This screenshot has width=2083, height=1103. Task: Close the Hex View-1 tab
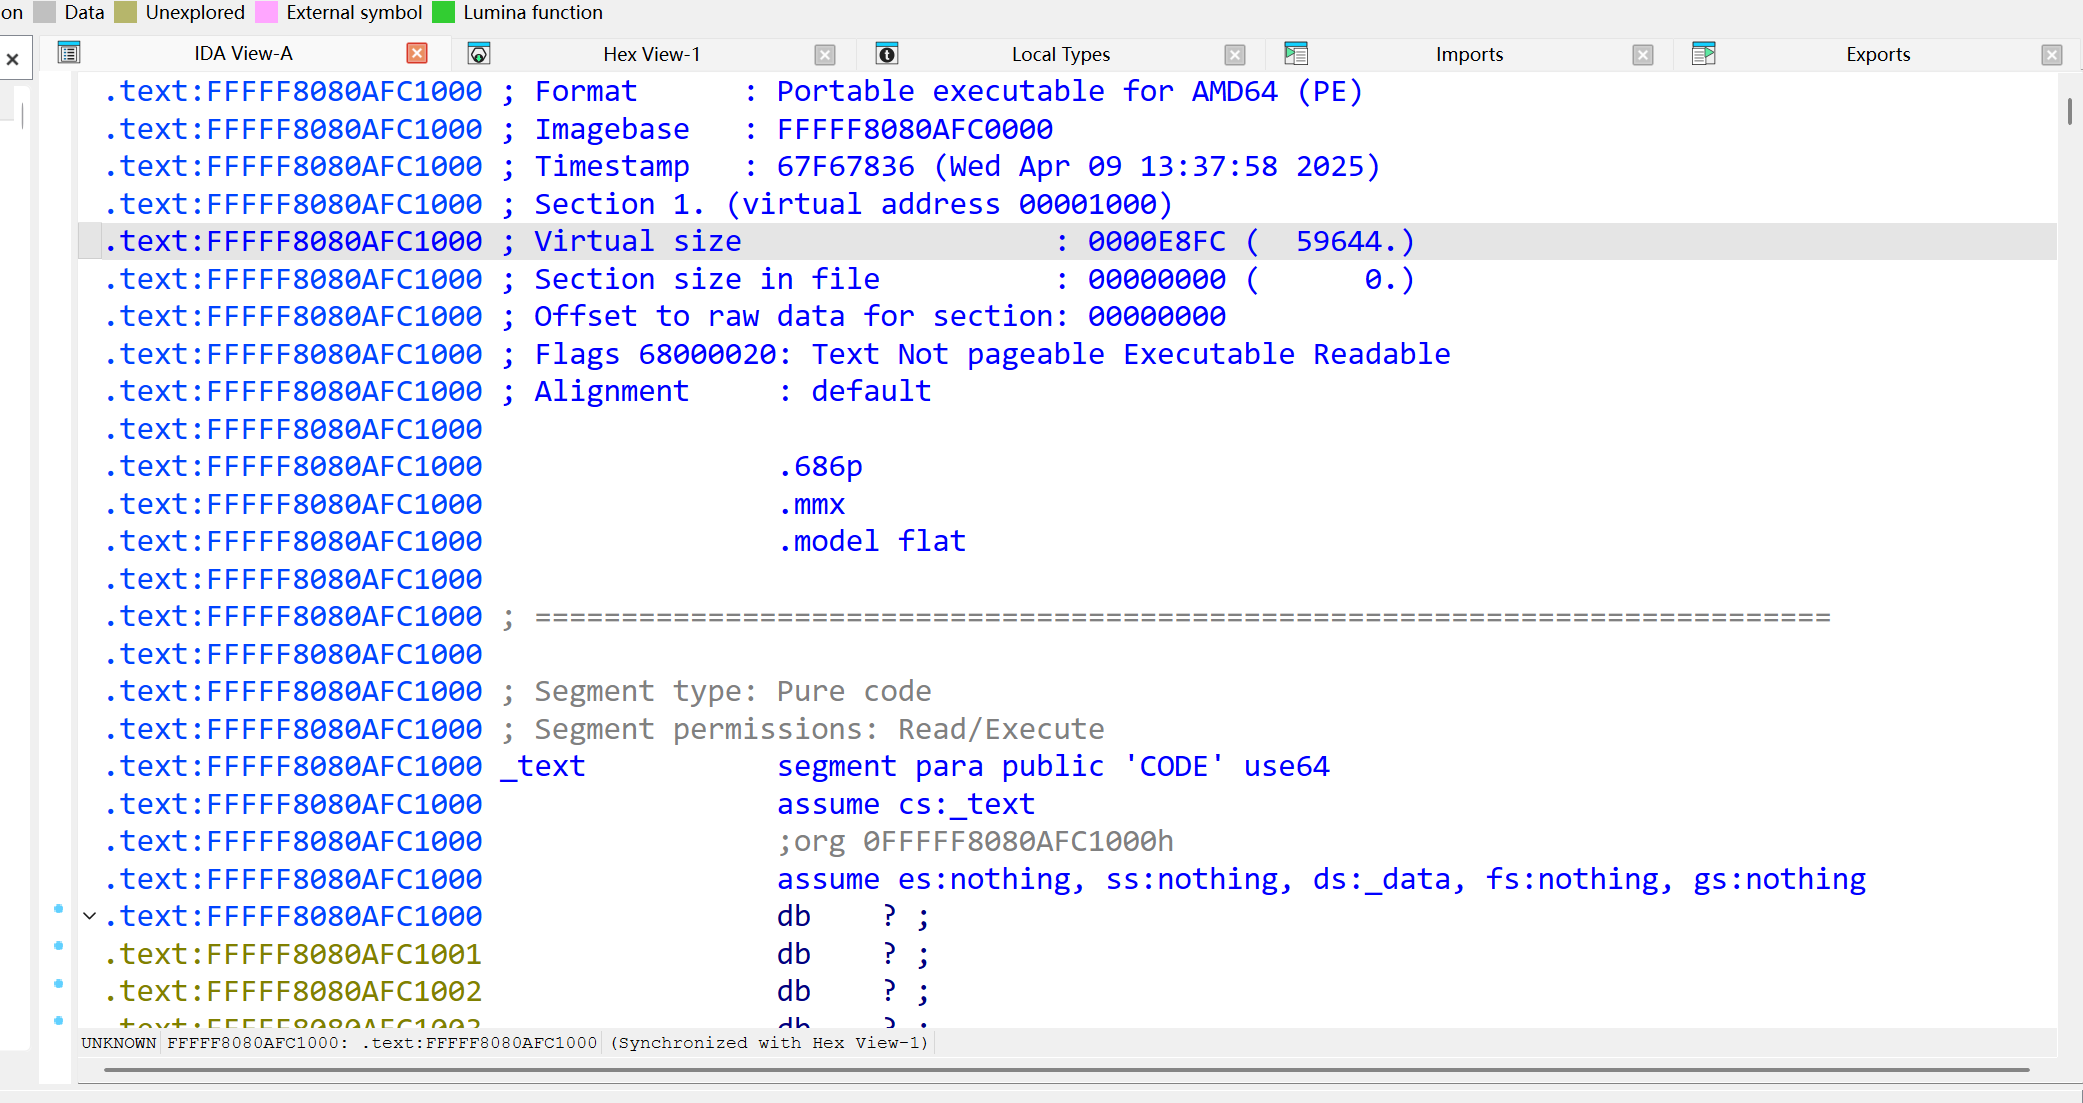click(x=825, y=55)
